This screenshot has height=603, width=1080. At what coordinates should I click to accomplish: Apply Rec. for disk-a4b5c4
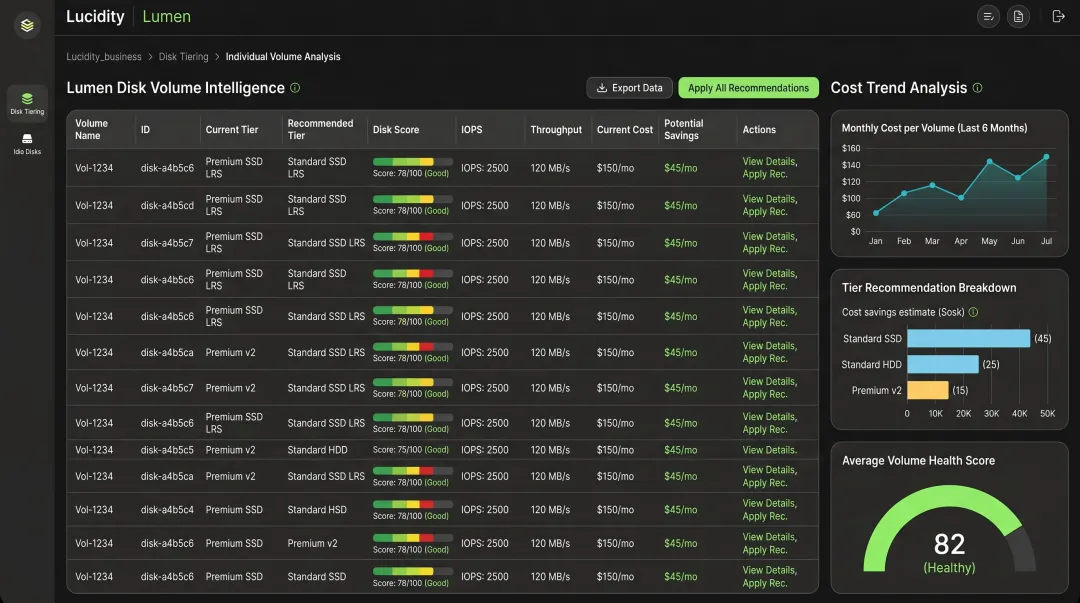(x=765, y=516)
